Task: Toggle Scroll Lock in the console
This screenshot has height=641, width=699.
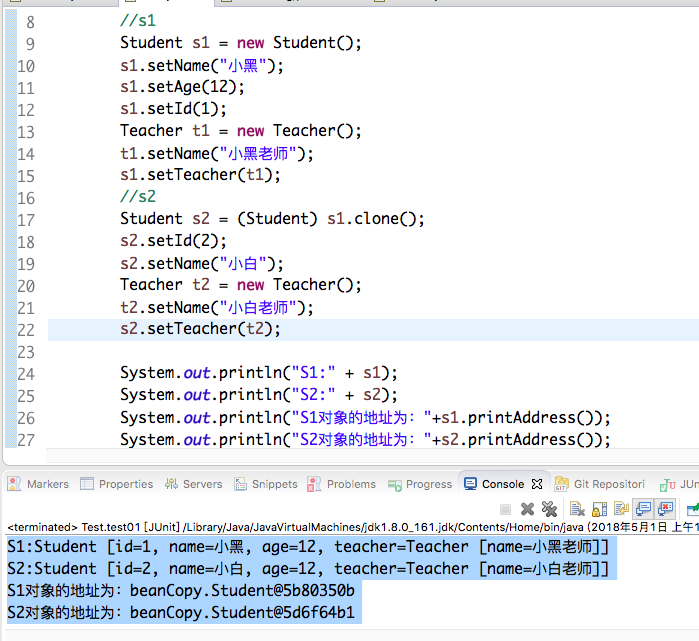Action: (x=598, y=509)
